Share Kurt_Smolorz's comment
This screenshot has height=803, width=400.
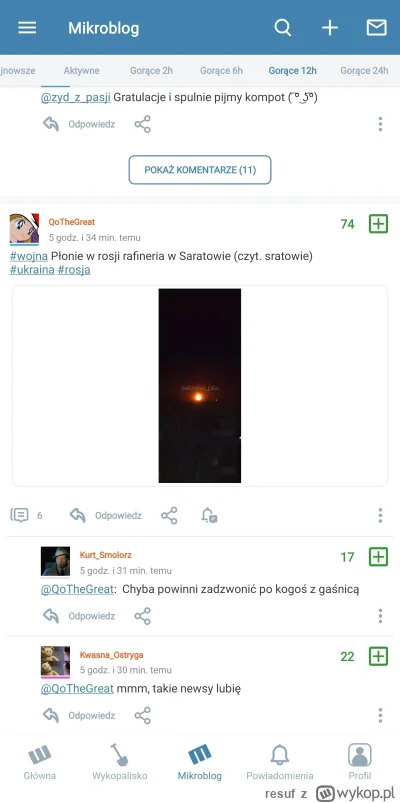142,616
